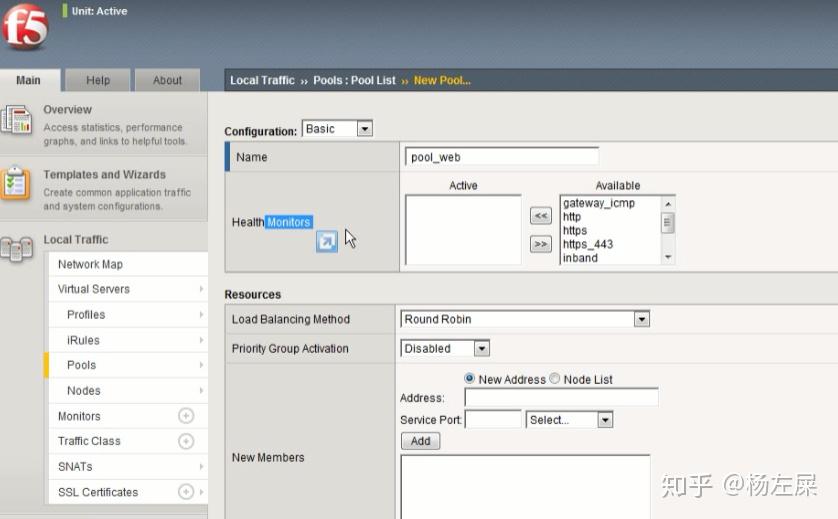
Task: Open the Overview section icon
Action: [17, 120]
